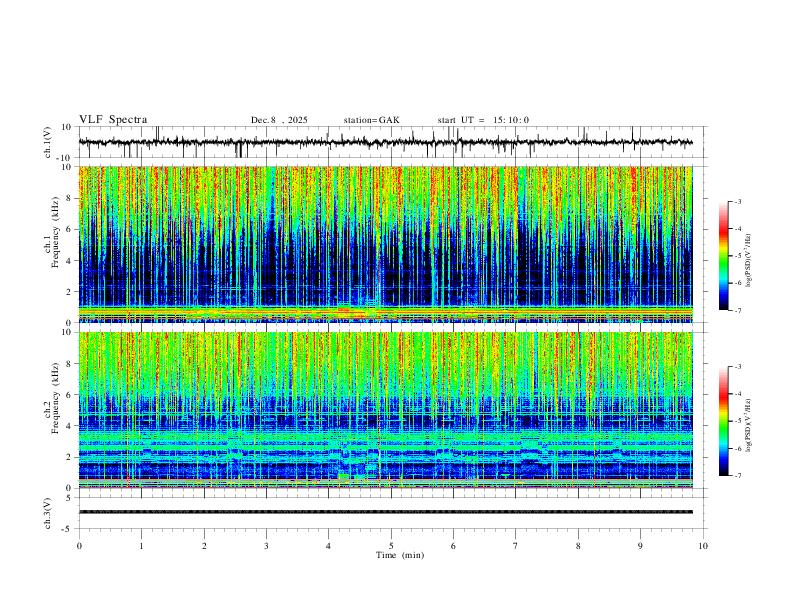Click inside the ch.2 frequency spectrogram
The width and height of the screenshot is (792, 612).
tap(385, 410)
